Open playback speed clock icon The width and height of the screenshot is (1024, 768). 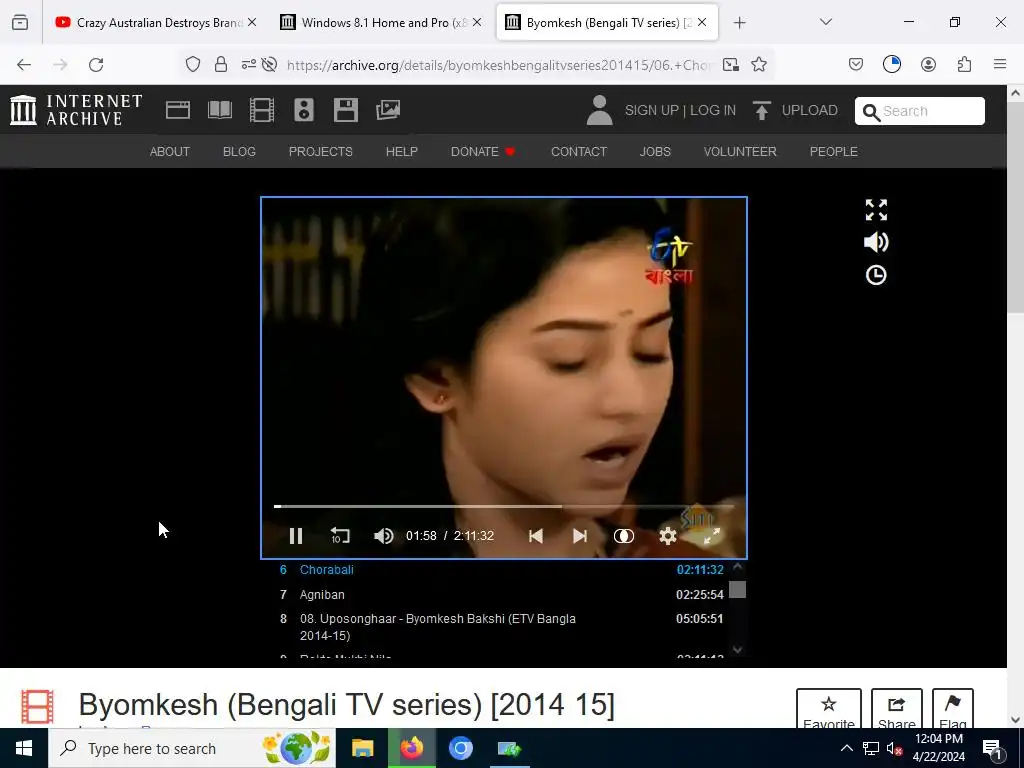[876, 275]
